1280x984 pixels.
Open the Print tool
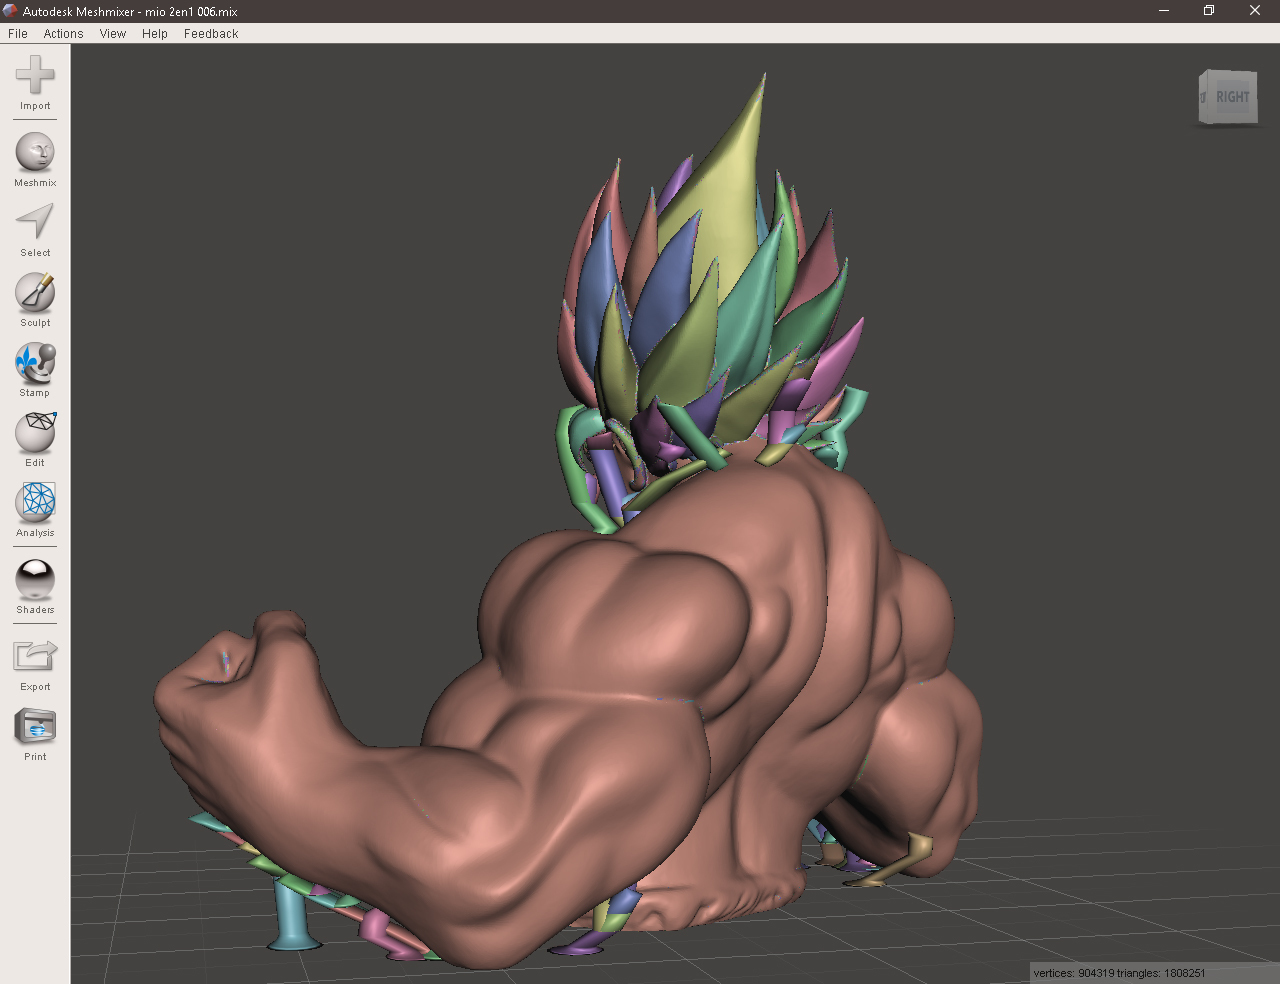click(x=35, y=727)
